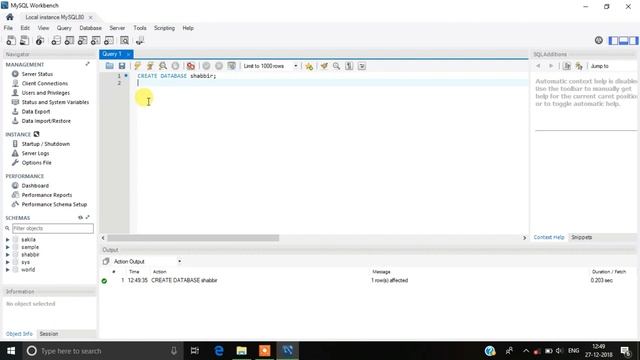
Task: Open Server Logs
Action: coord(36,153)
